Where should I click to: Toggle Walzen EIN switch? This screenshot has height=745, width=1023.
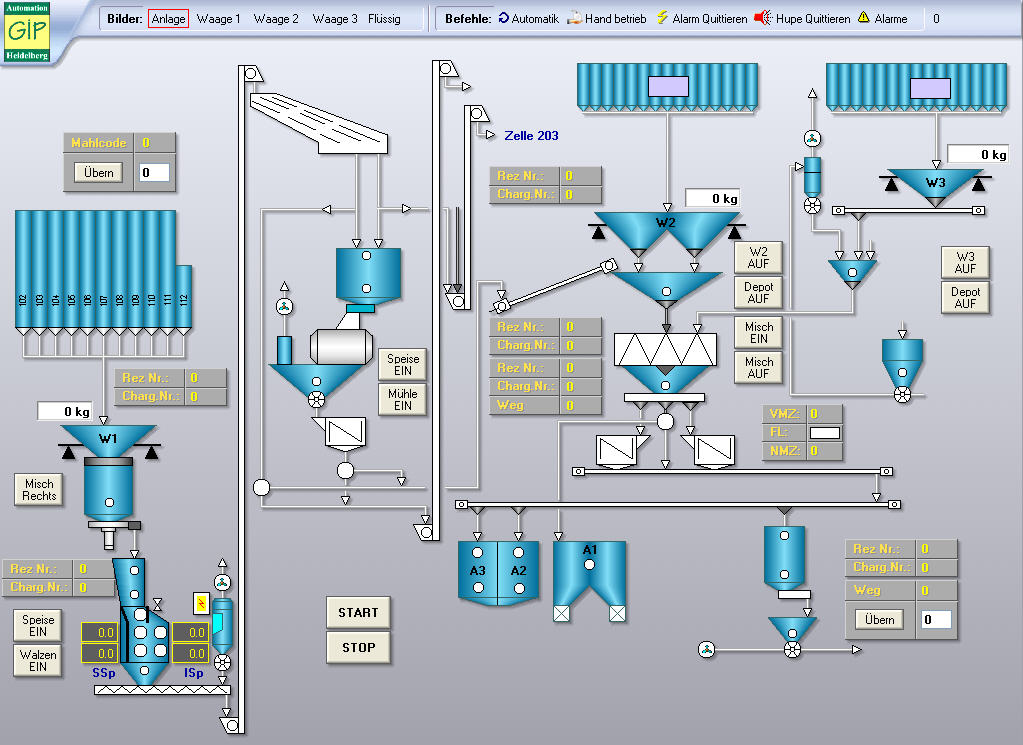pyautogui.click(x=38, y=661)
